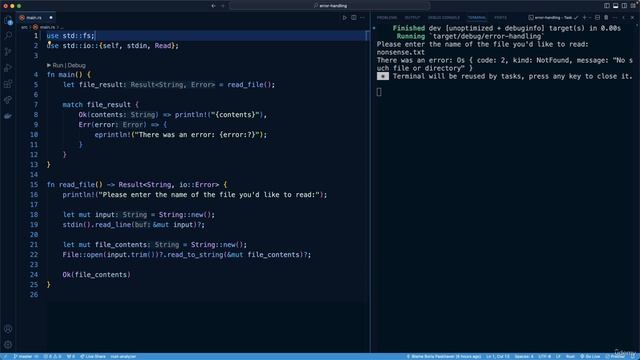Click the editor Run play button
Screen dimensions: 640x360
click(x=345, y=18)
